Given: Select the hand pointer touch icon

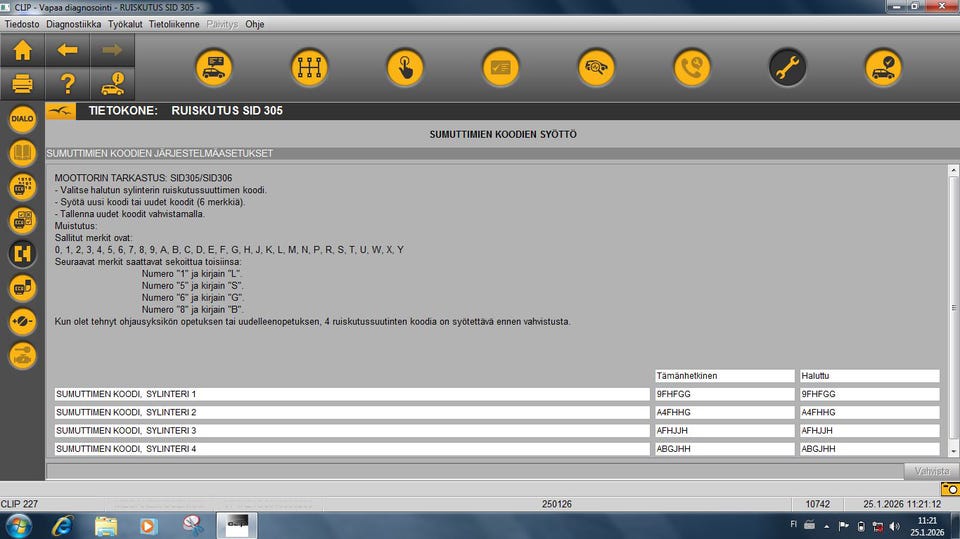Looking at the screenshot, I should [x=405, y=67].
